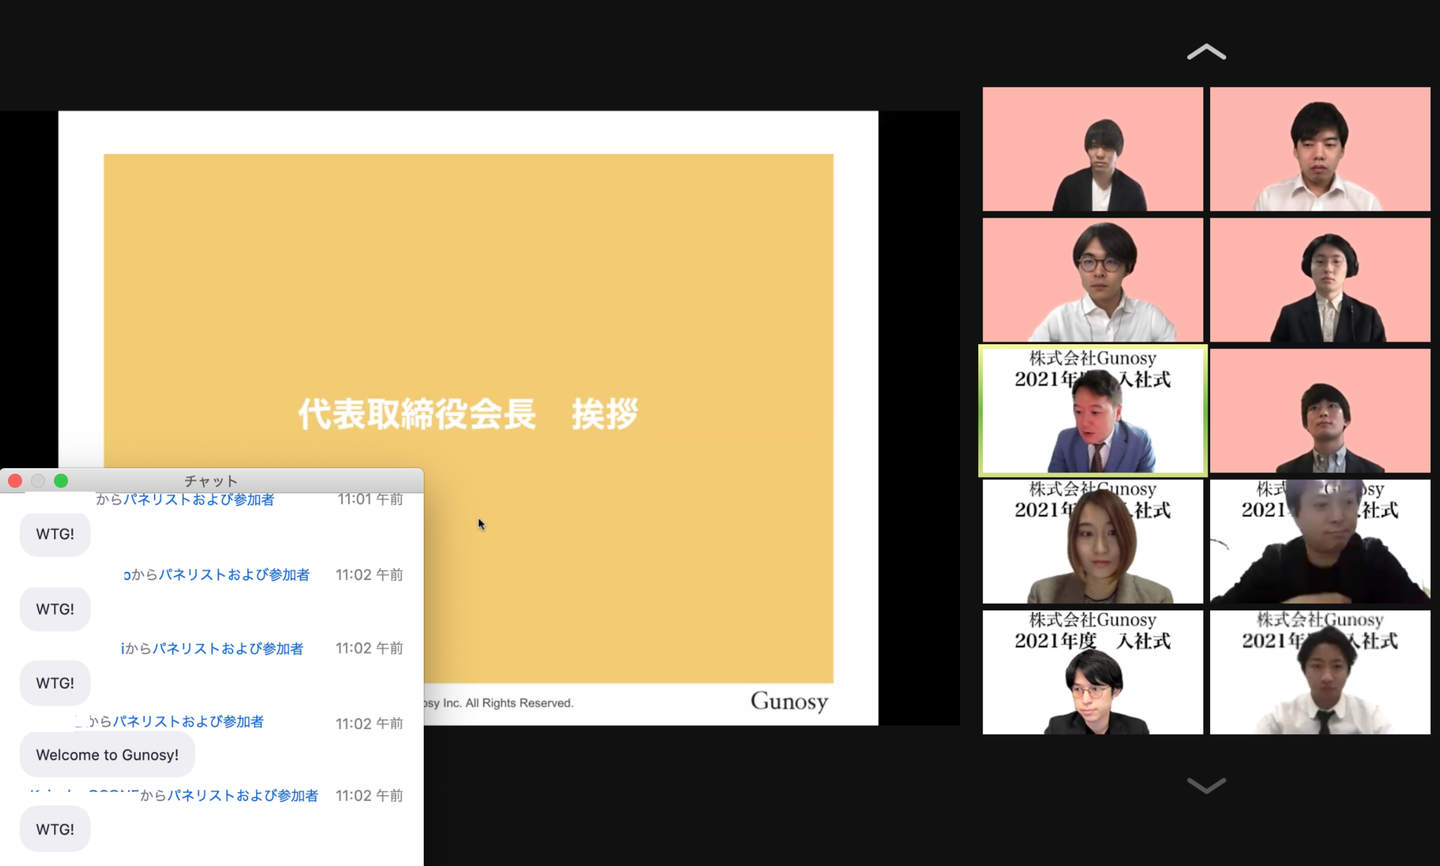
Task: Select the top-right gallery video with white shirt
Action: coord(1320,149)
